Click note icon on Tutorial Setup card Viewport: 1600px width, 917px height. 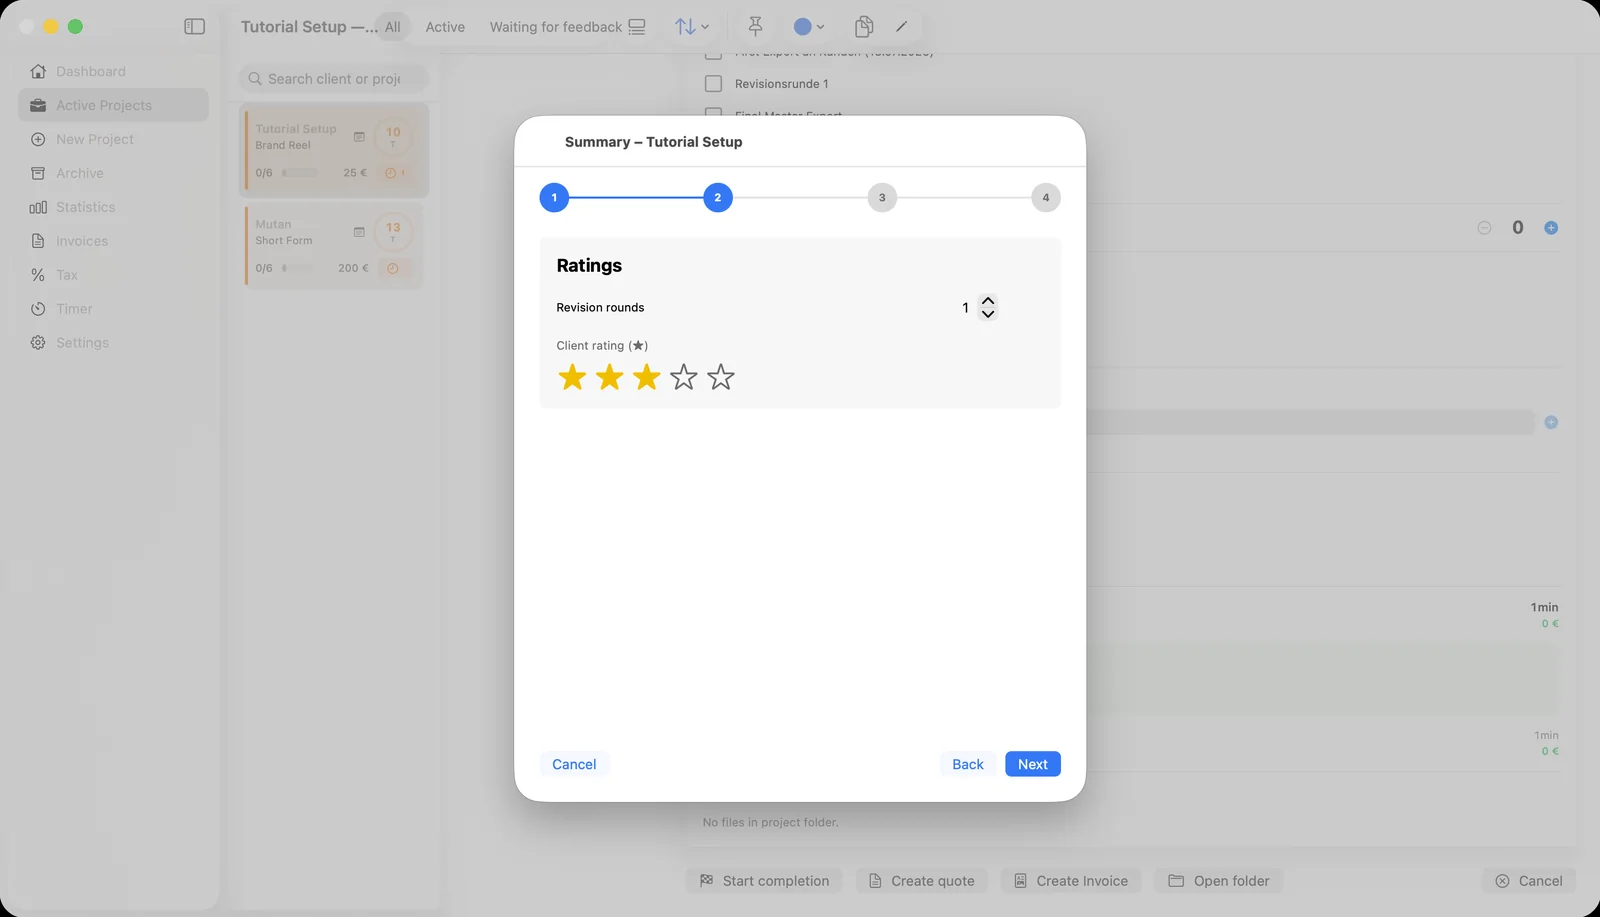[359, 137]
